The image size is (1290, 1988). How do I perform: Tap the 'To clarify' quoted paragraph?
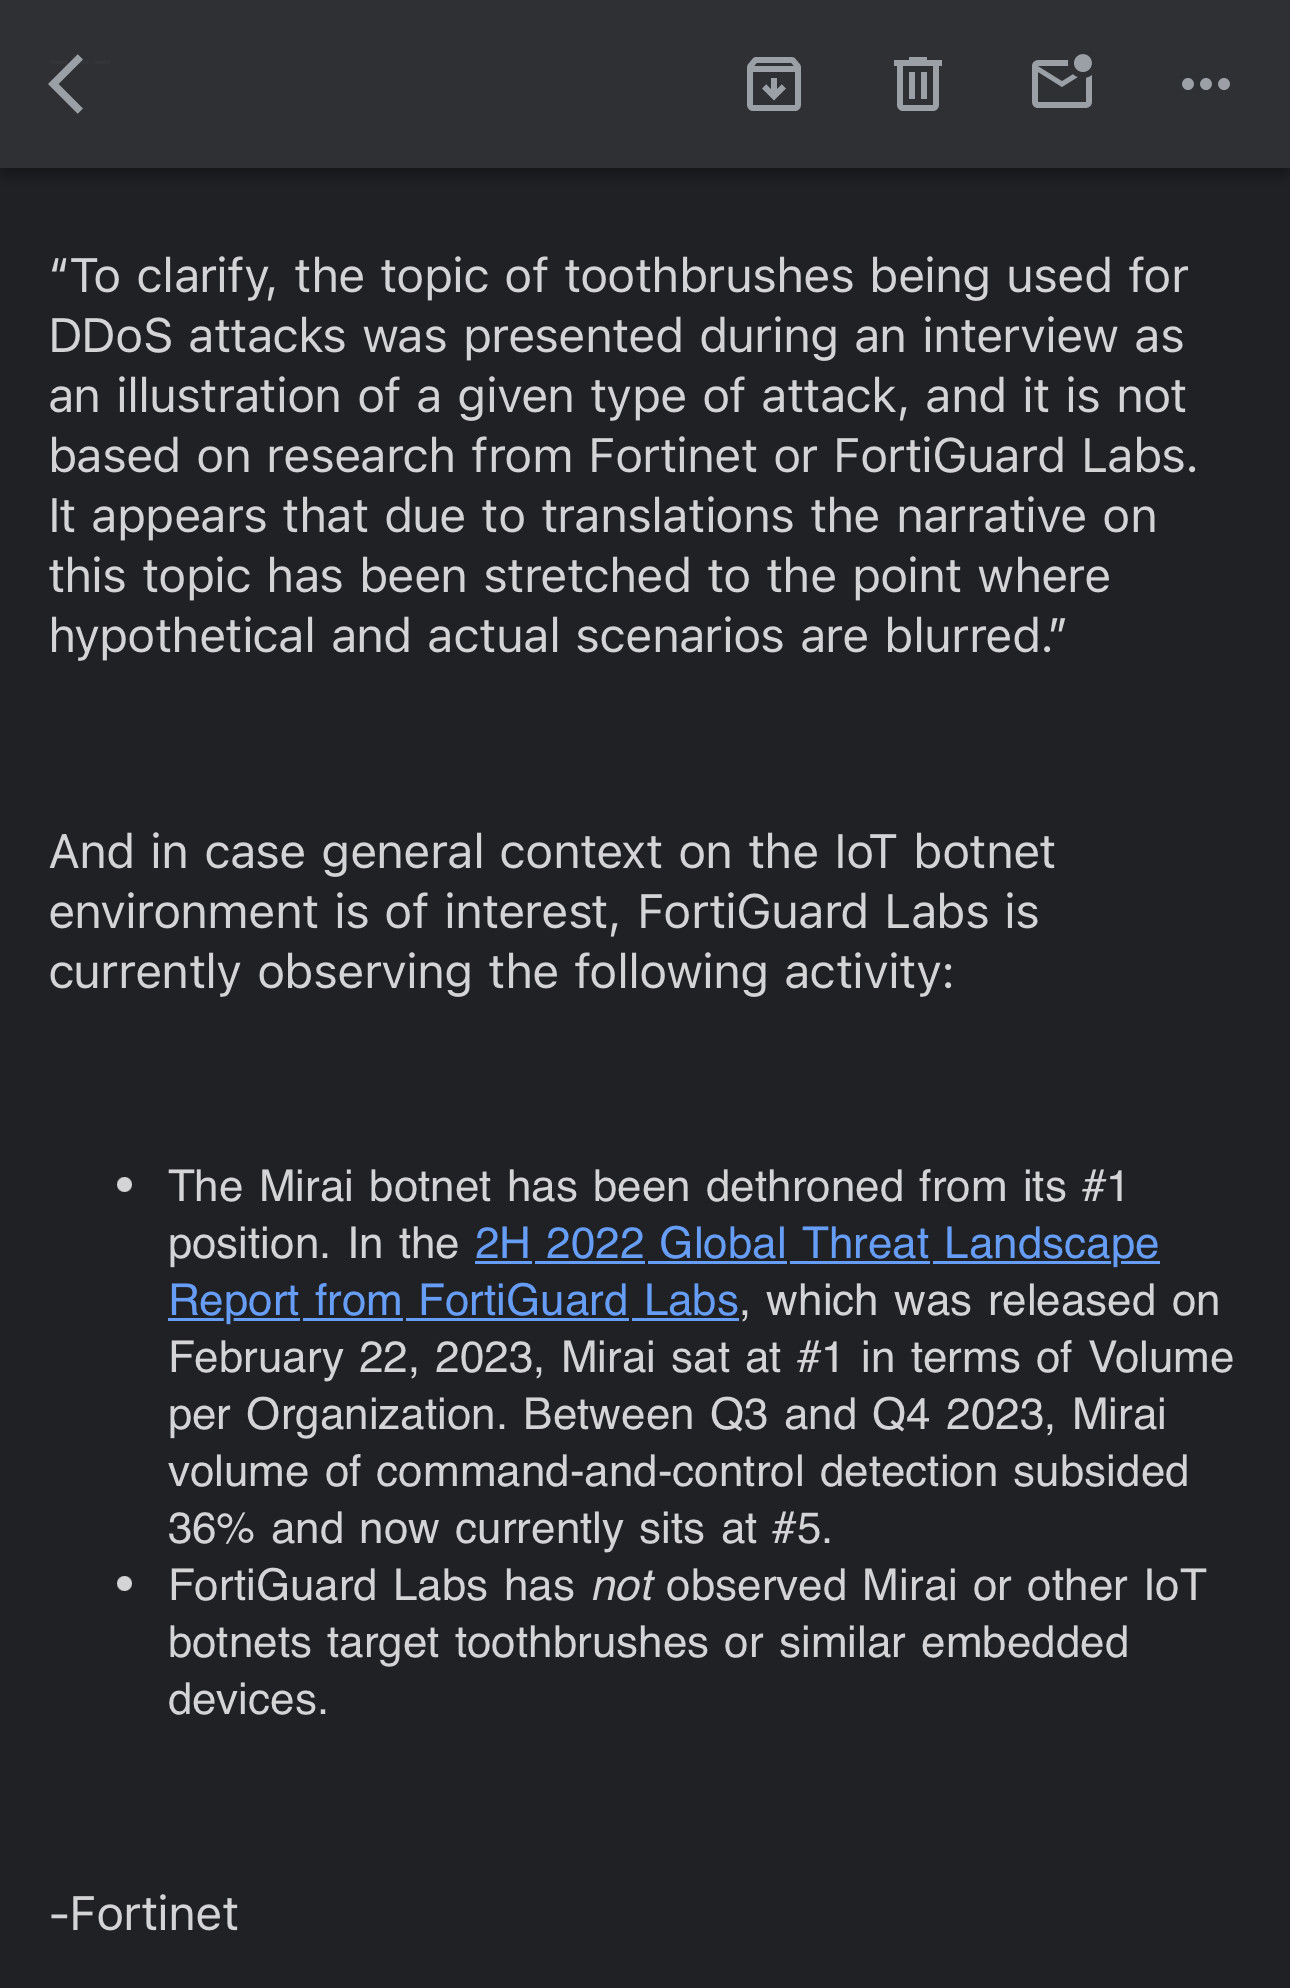620,456
